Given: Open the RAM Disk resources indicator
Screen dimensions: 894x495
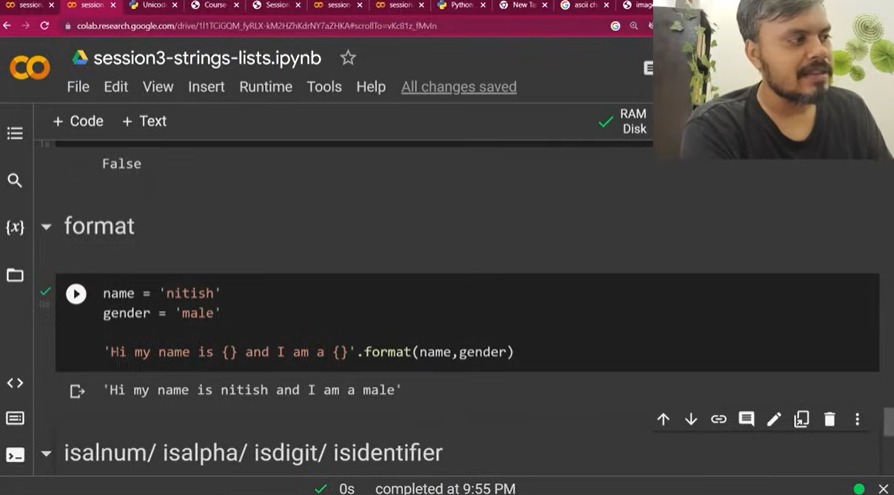Looking at the screenshot, I should click(x=623, y=121).
